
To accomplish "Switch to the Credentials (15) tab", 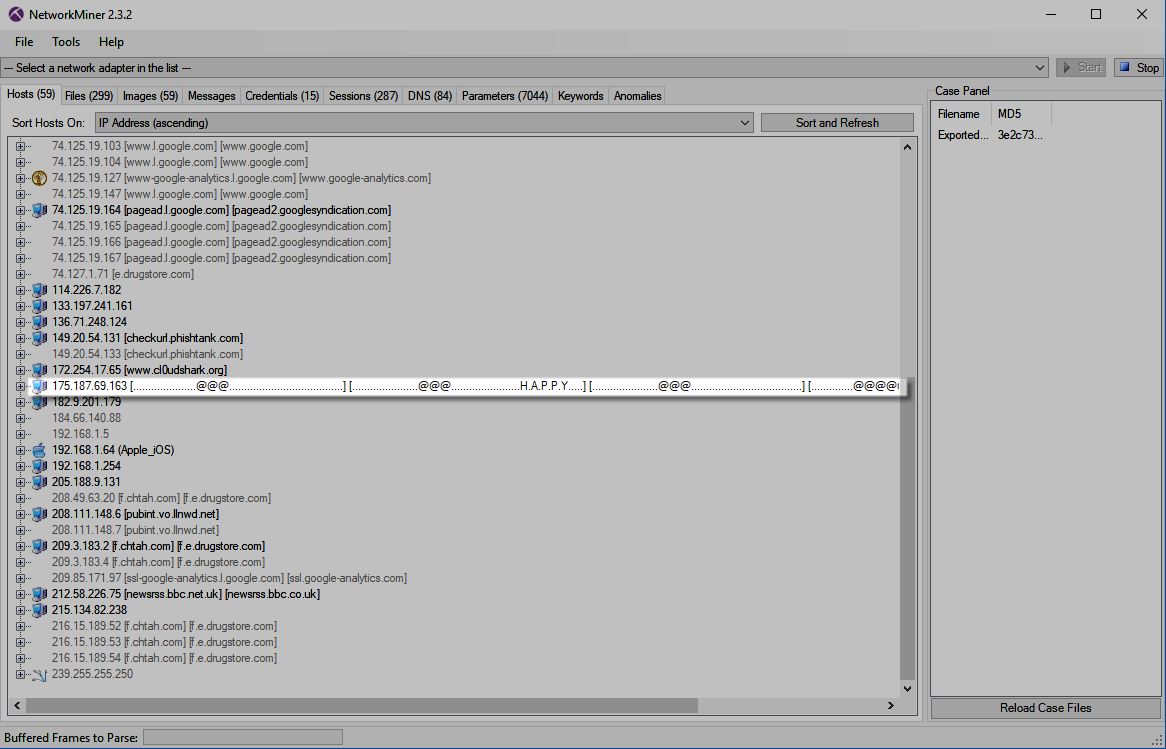I will coord(283,96).
